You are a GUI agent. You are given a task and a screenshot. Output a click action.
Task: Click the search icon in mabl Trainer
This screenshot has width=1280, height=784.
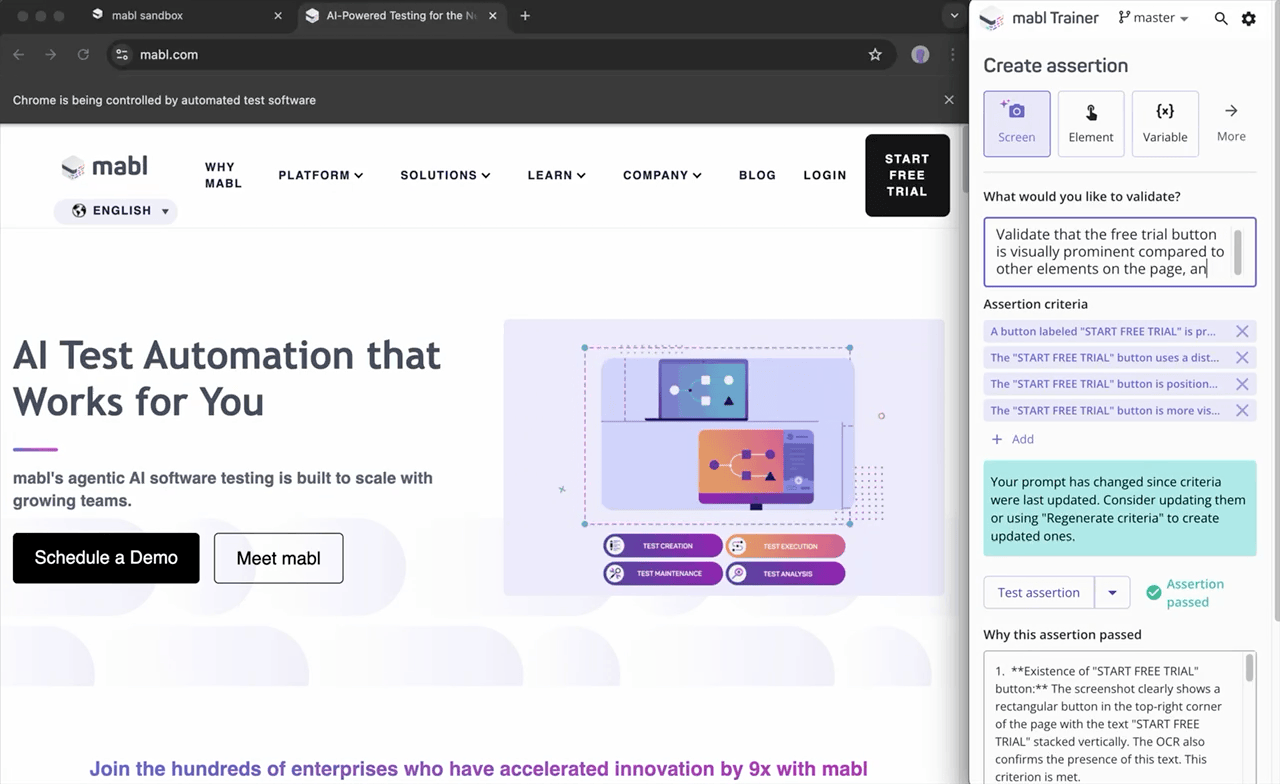[1221, 18]
